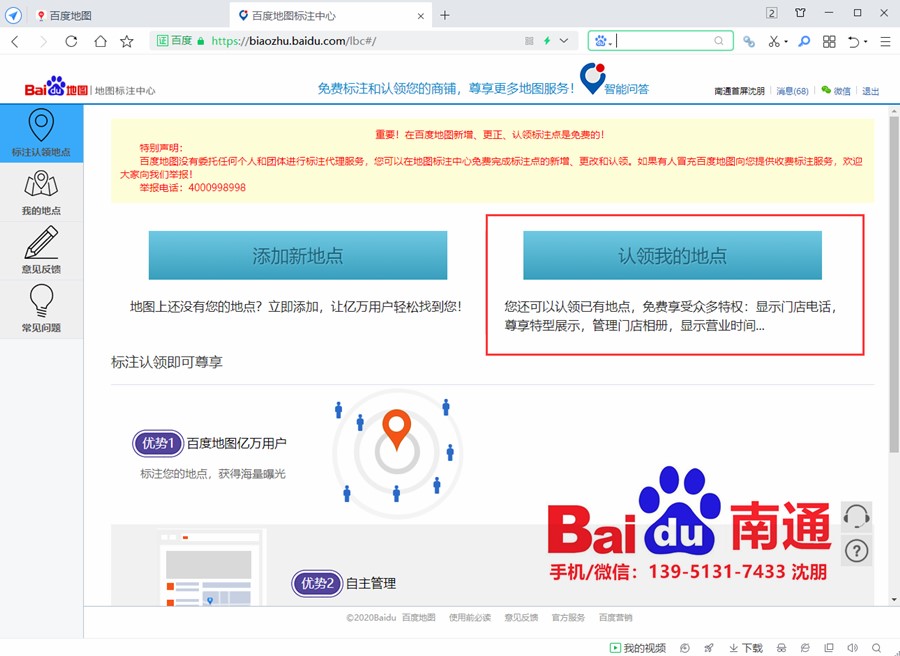
Task: Click the browser back arrow
Action: (15, 41)
